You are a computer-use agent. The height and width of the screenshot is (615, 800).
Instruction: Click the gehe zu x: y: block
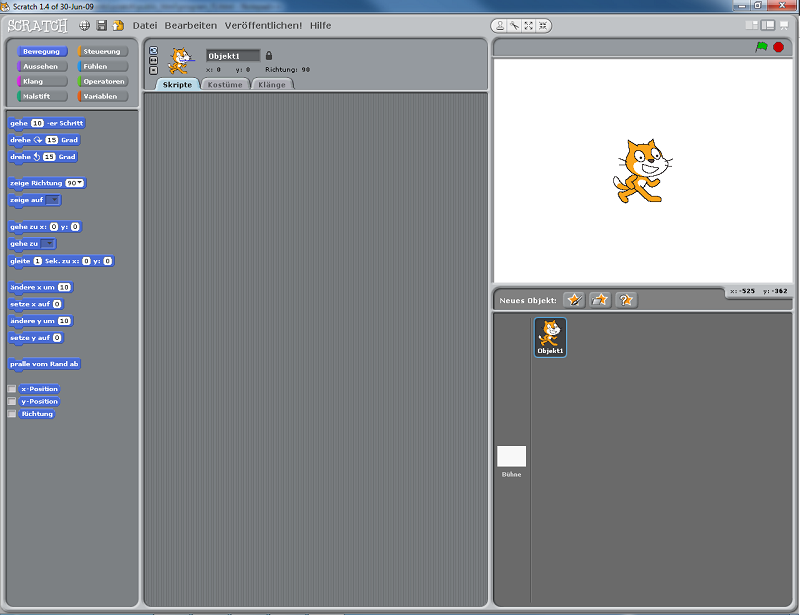pos(45,227)
